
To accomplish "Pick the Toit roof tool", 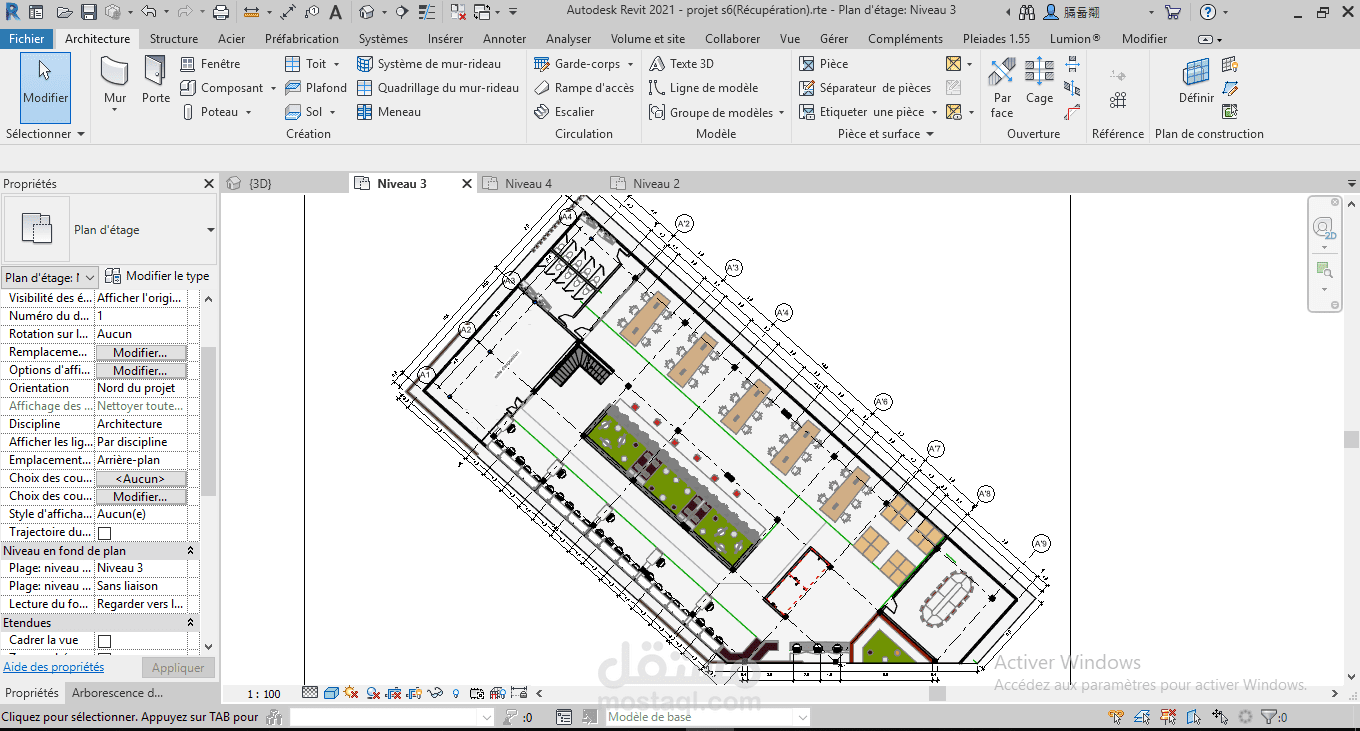I will coord(305,63).
